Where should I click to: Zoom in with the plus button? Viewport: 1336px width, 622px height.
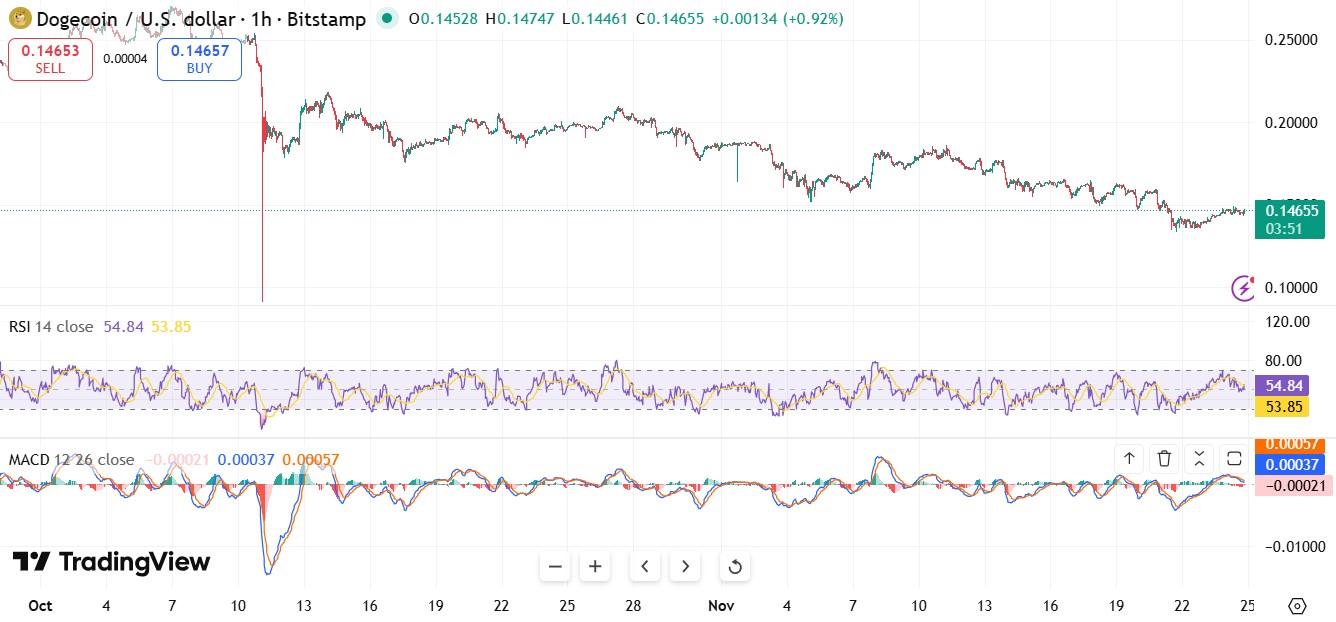coord(595,567)
